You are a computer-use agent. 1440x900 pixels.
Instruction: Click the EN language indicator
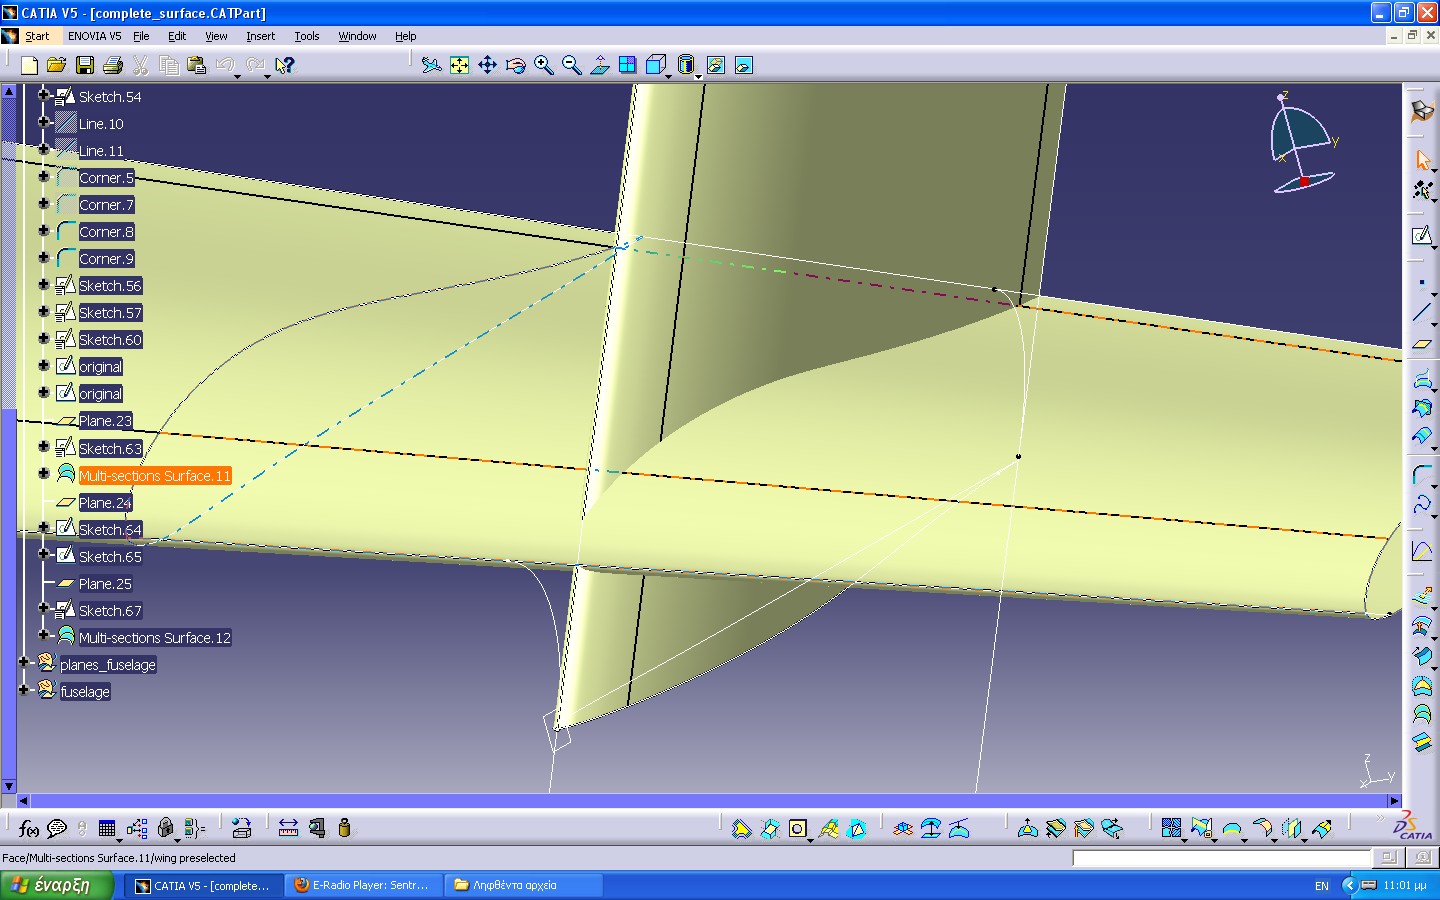point(1322,886)
